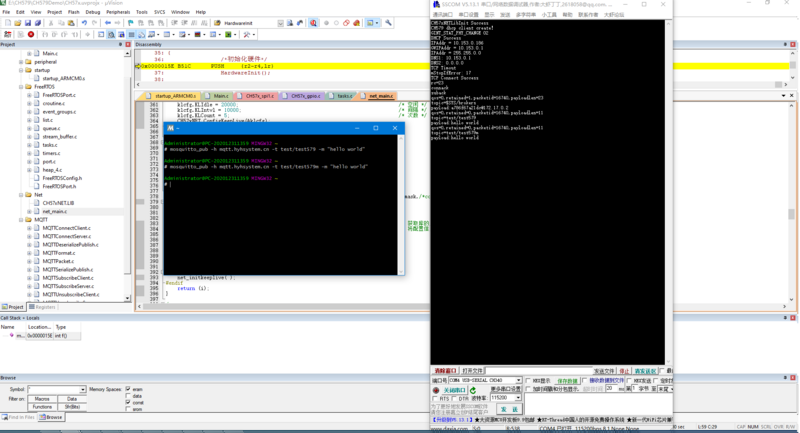Image resolution: width=800 pixels, height=433 pixels.
Task: Click the Undo arrow icon
Action: 84,23
